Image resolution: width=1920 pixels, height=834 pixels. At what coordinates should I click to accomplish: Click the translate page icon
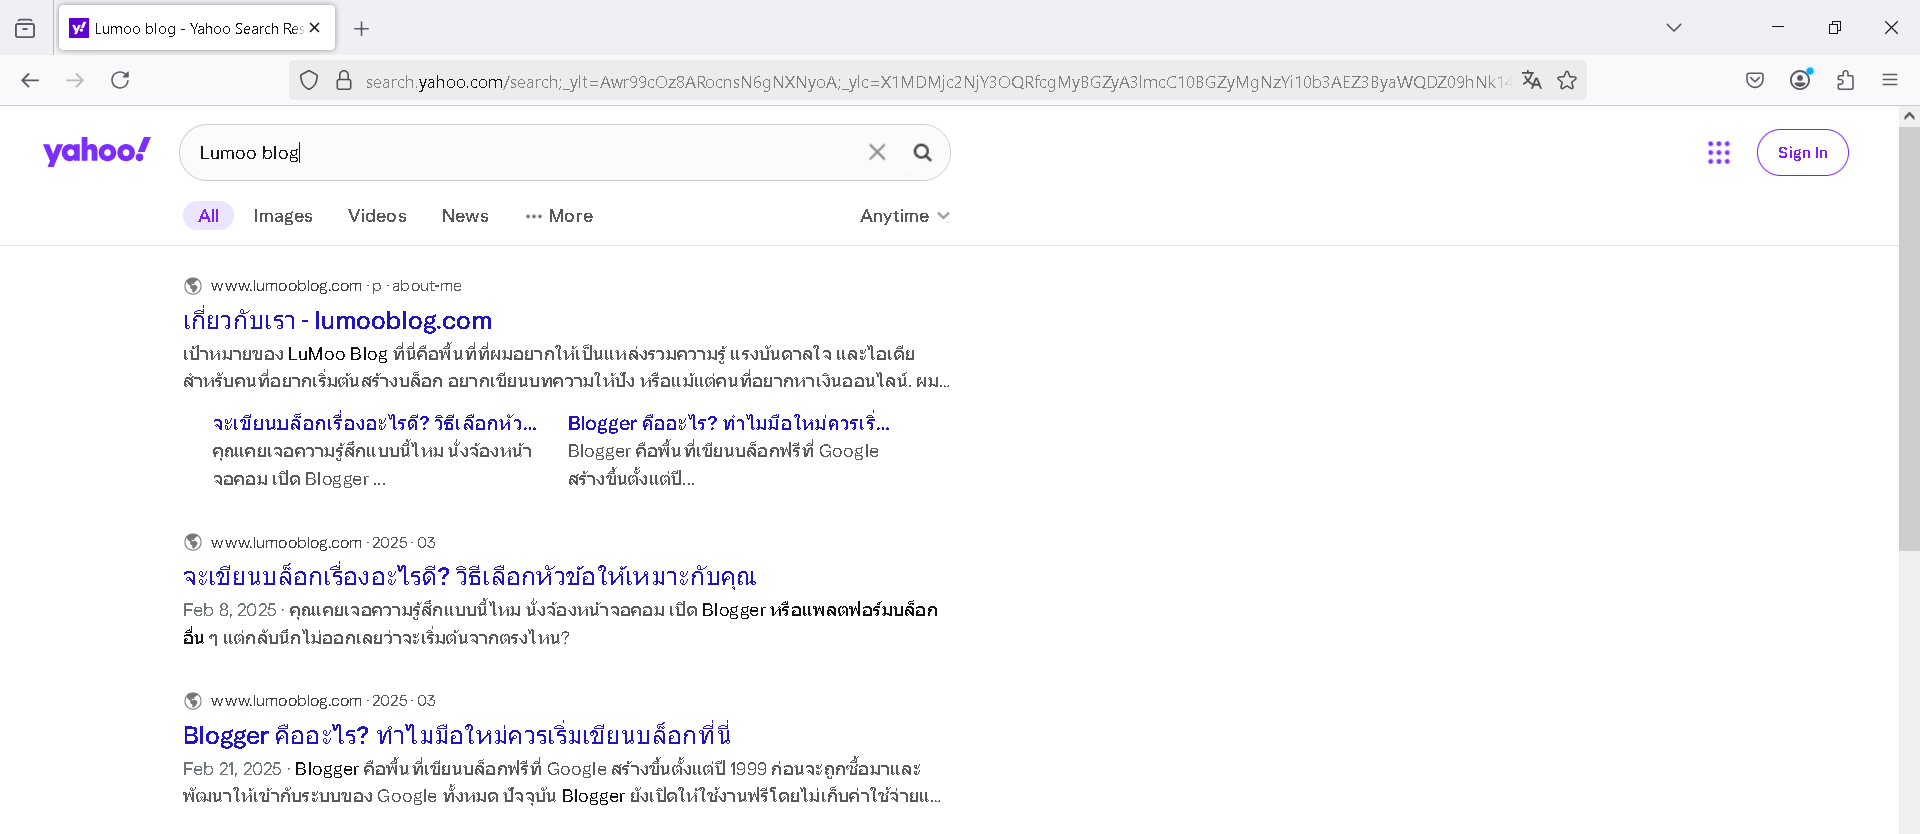click(1531, 80)
